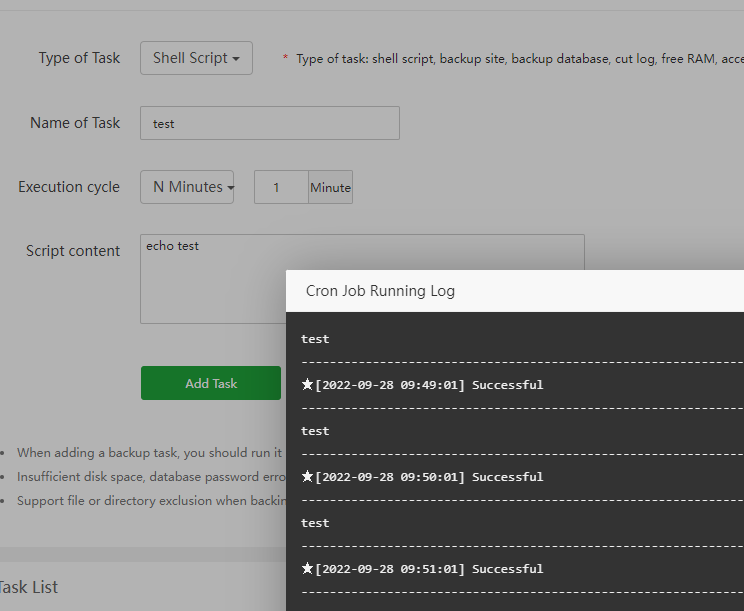Select the Task List section heading
The height and width of the screenshot is (611, 744).
29,587
